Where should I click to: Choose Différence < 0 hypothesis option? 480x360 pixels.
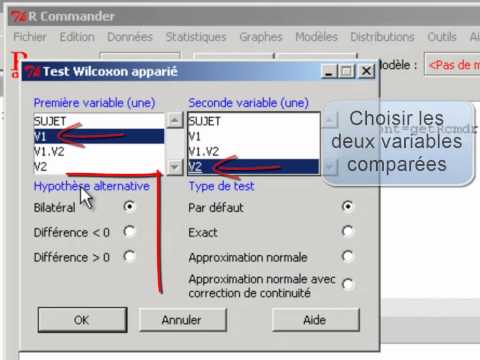129,232
